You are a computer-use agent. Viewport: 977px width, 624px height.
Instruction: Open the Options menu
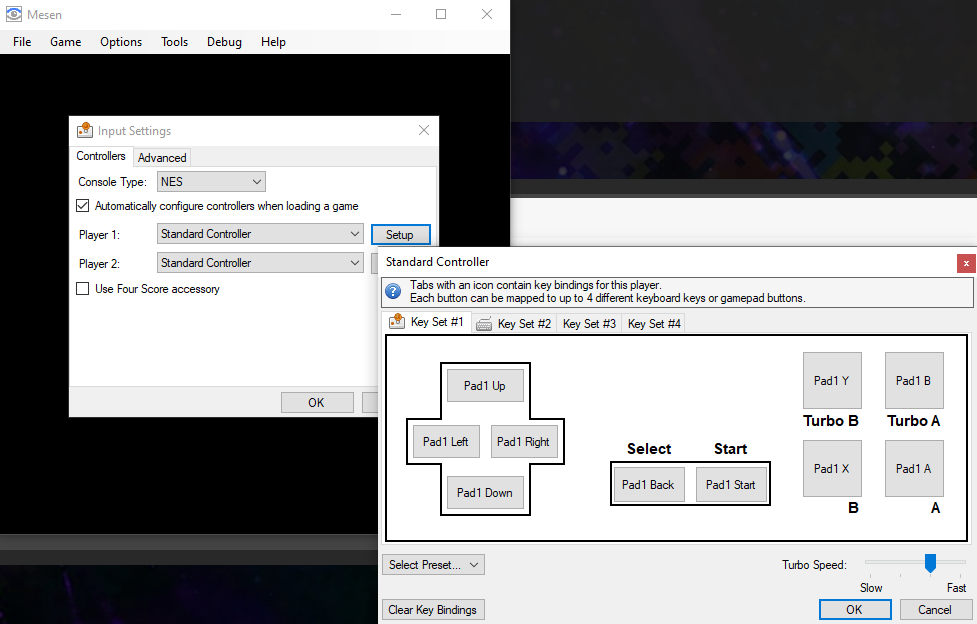[x=121, y=42]
